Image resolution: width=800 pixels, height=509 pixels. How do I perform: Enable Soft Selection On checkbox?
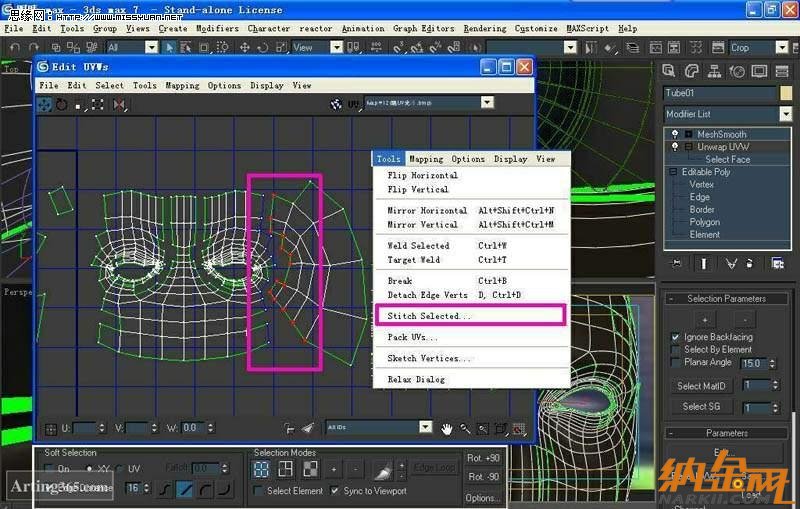point(49,468)
